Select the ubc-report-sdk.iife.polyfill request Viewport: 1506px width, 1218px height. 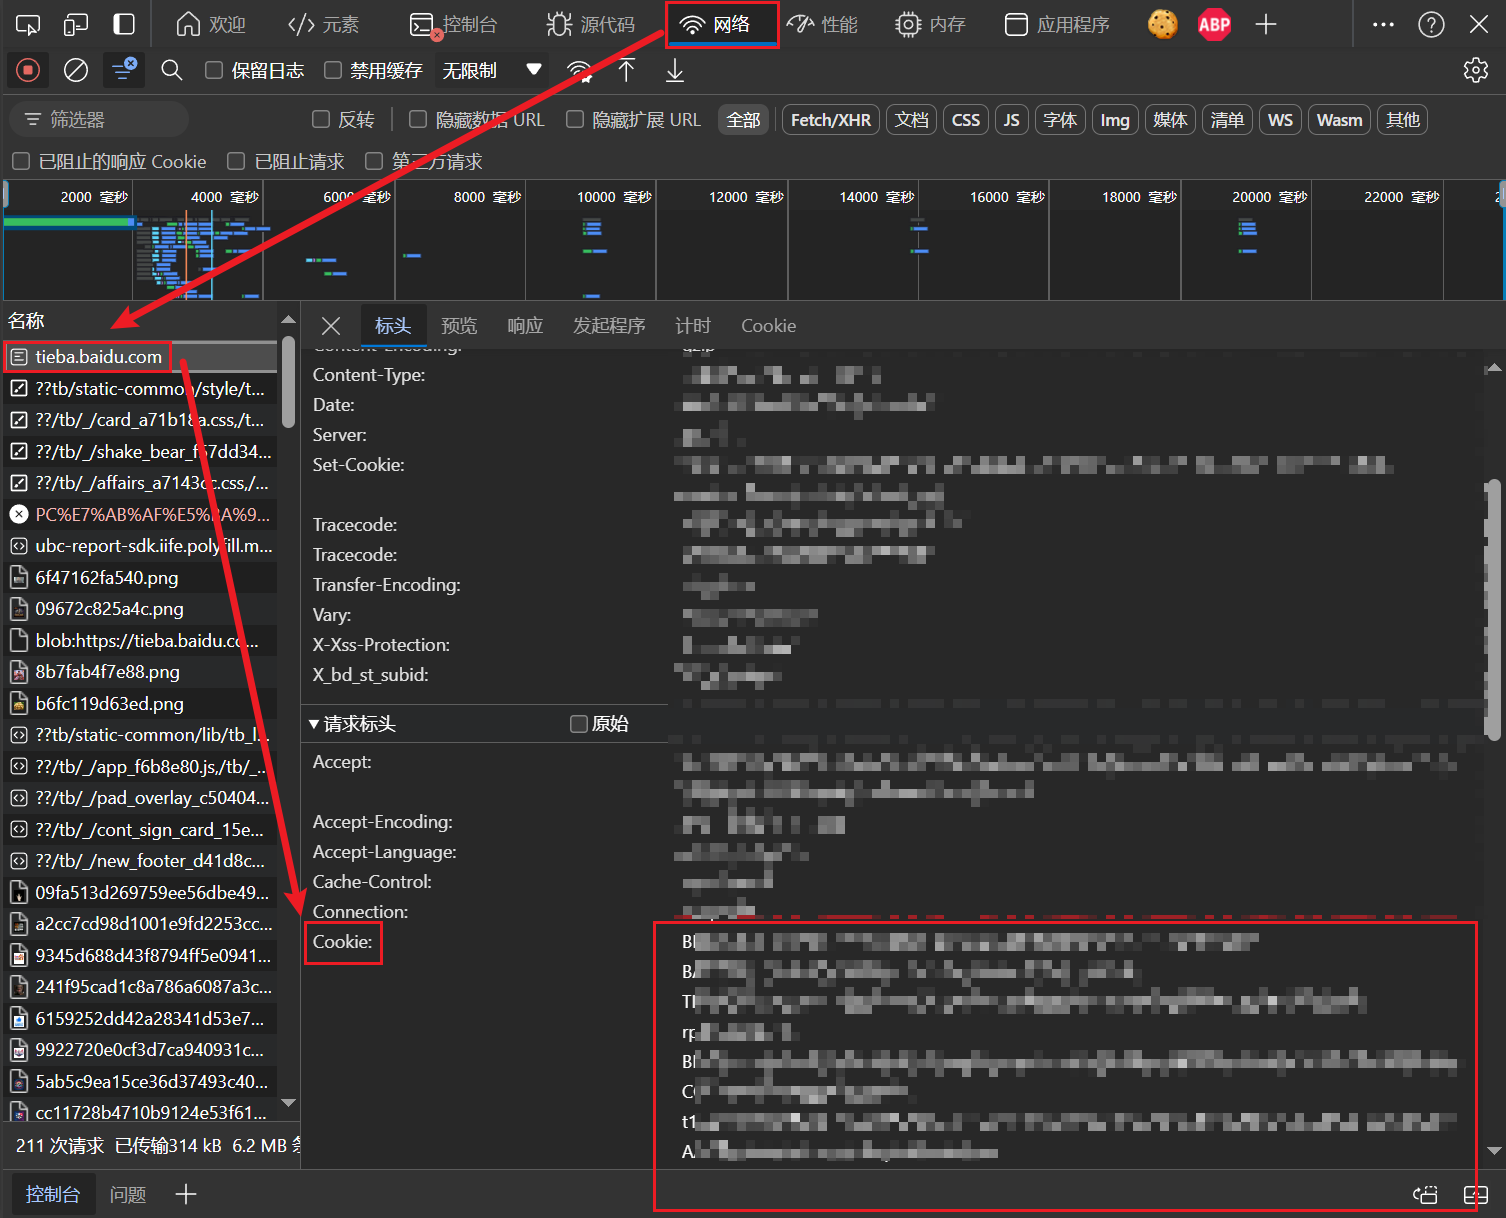[140, 546]
